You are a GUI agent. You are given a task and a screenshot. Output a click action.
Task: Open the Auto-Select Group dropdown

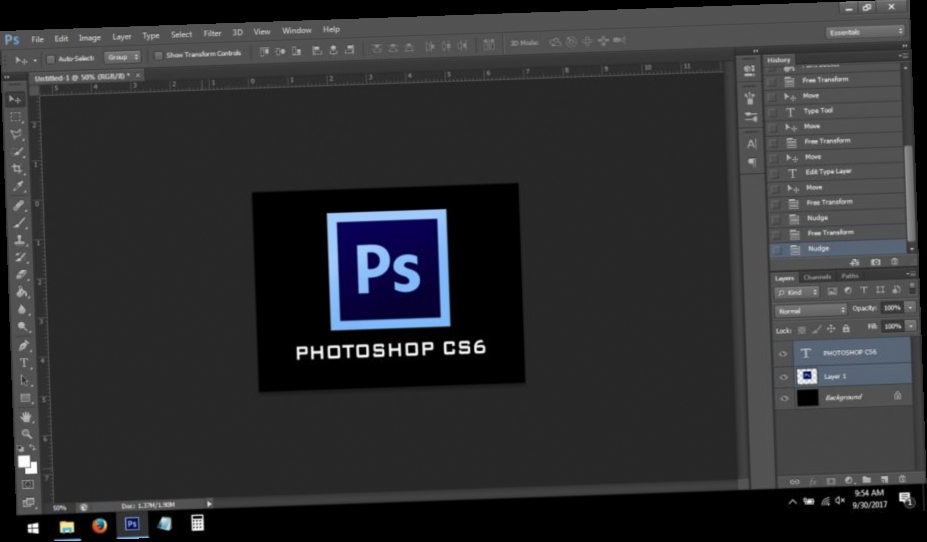122,57
